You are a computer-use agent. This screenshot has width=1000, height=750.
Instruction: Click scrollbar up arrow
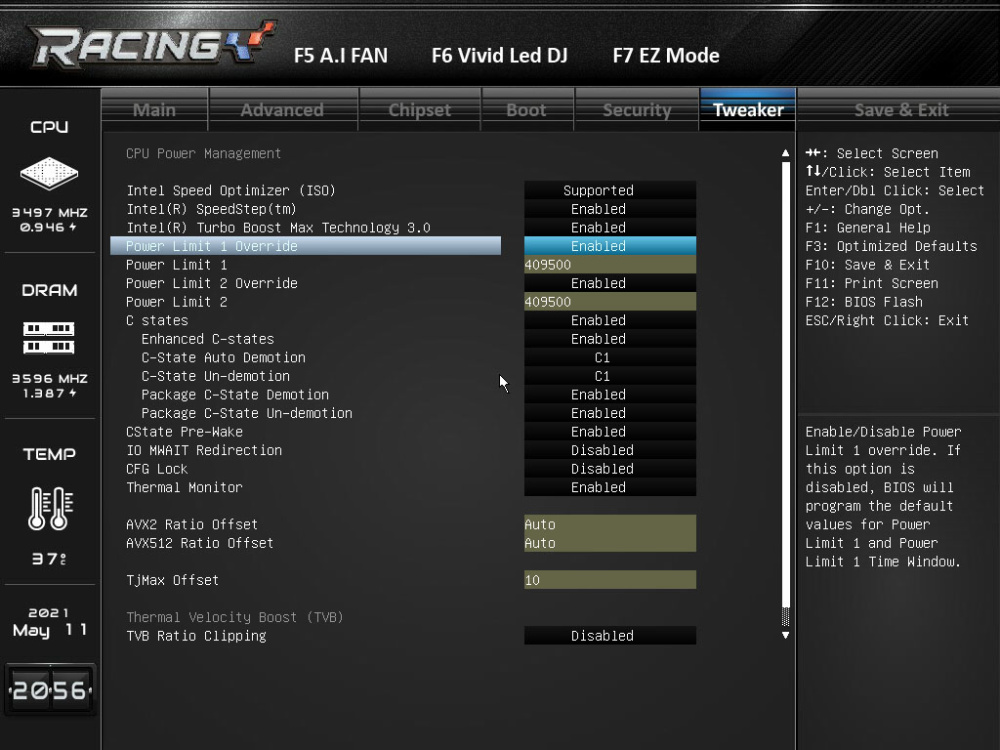[x=785, y=153]
